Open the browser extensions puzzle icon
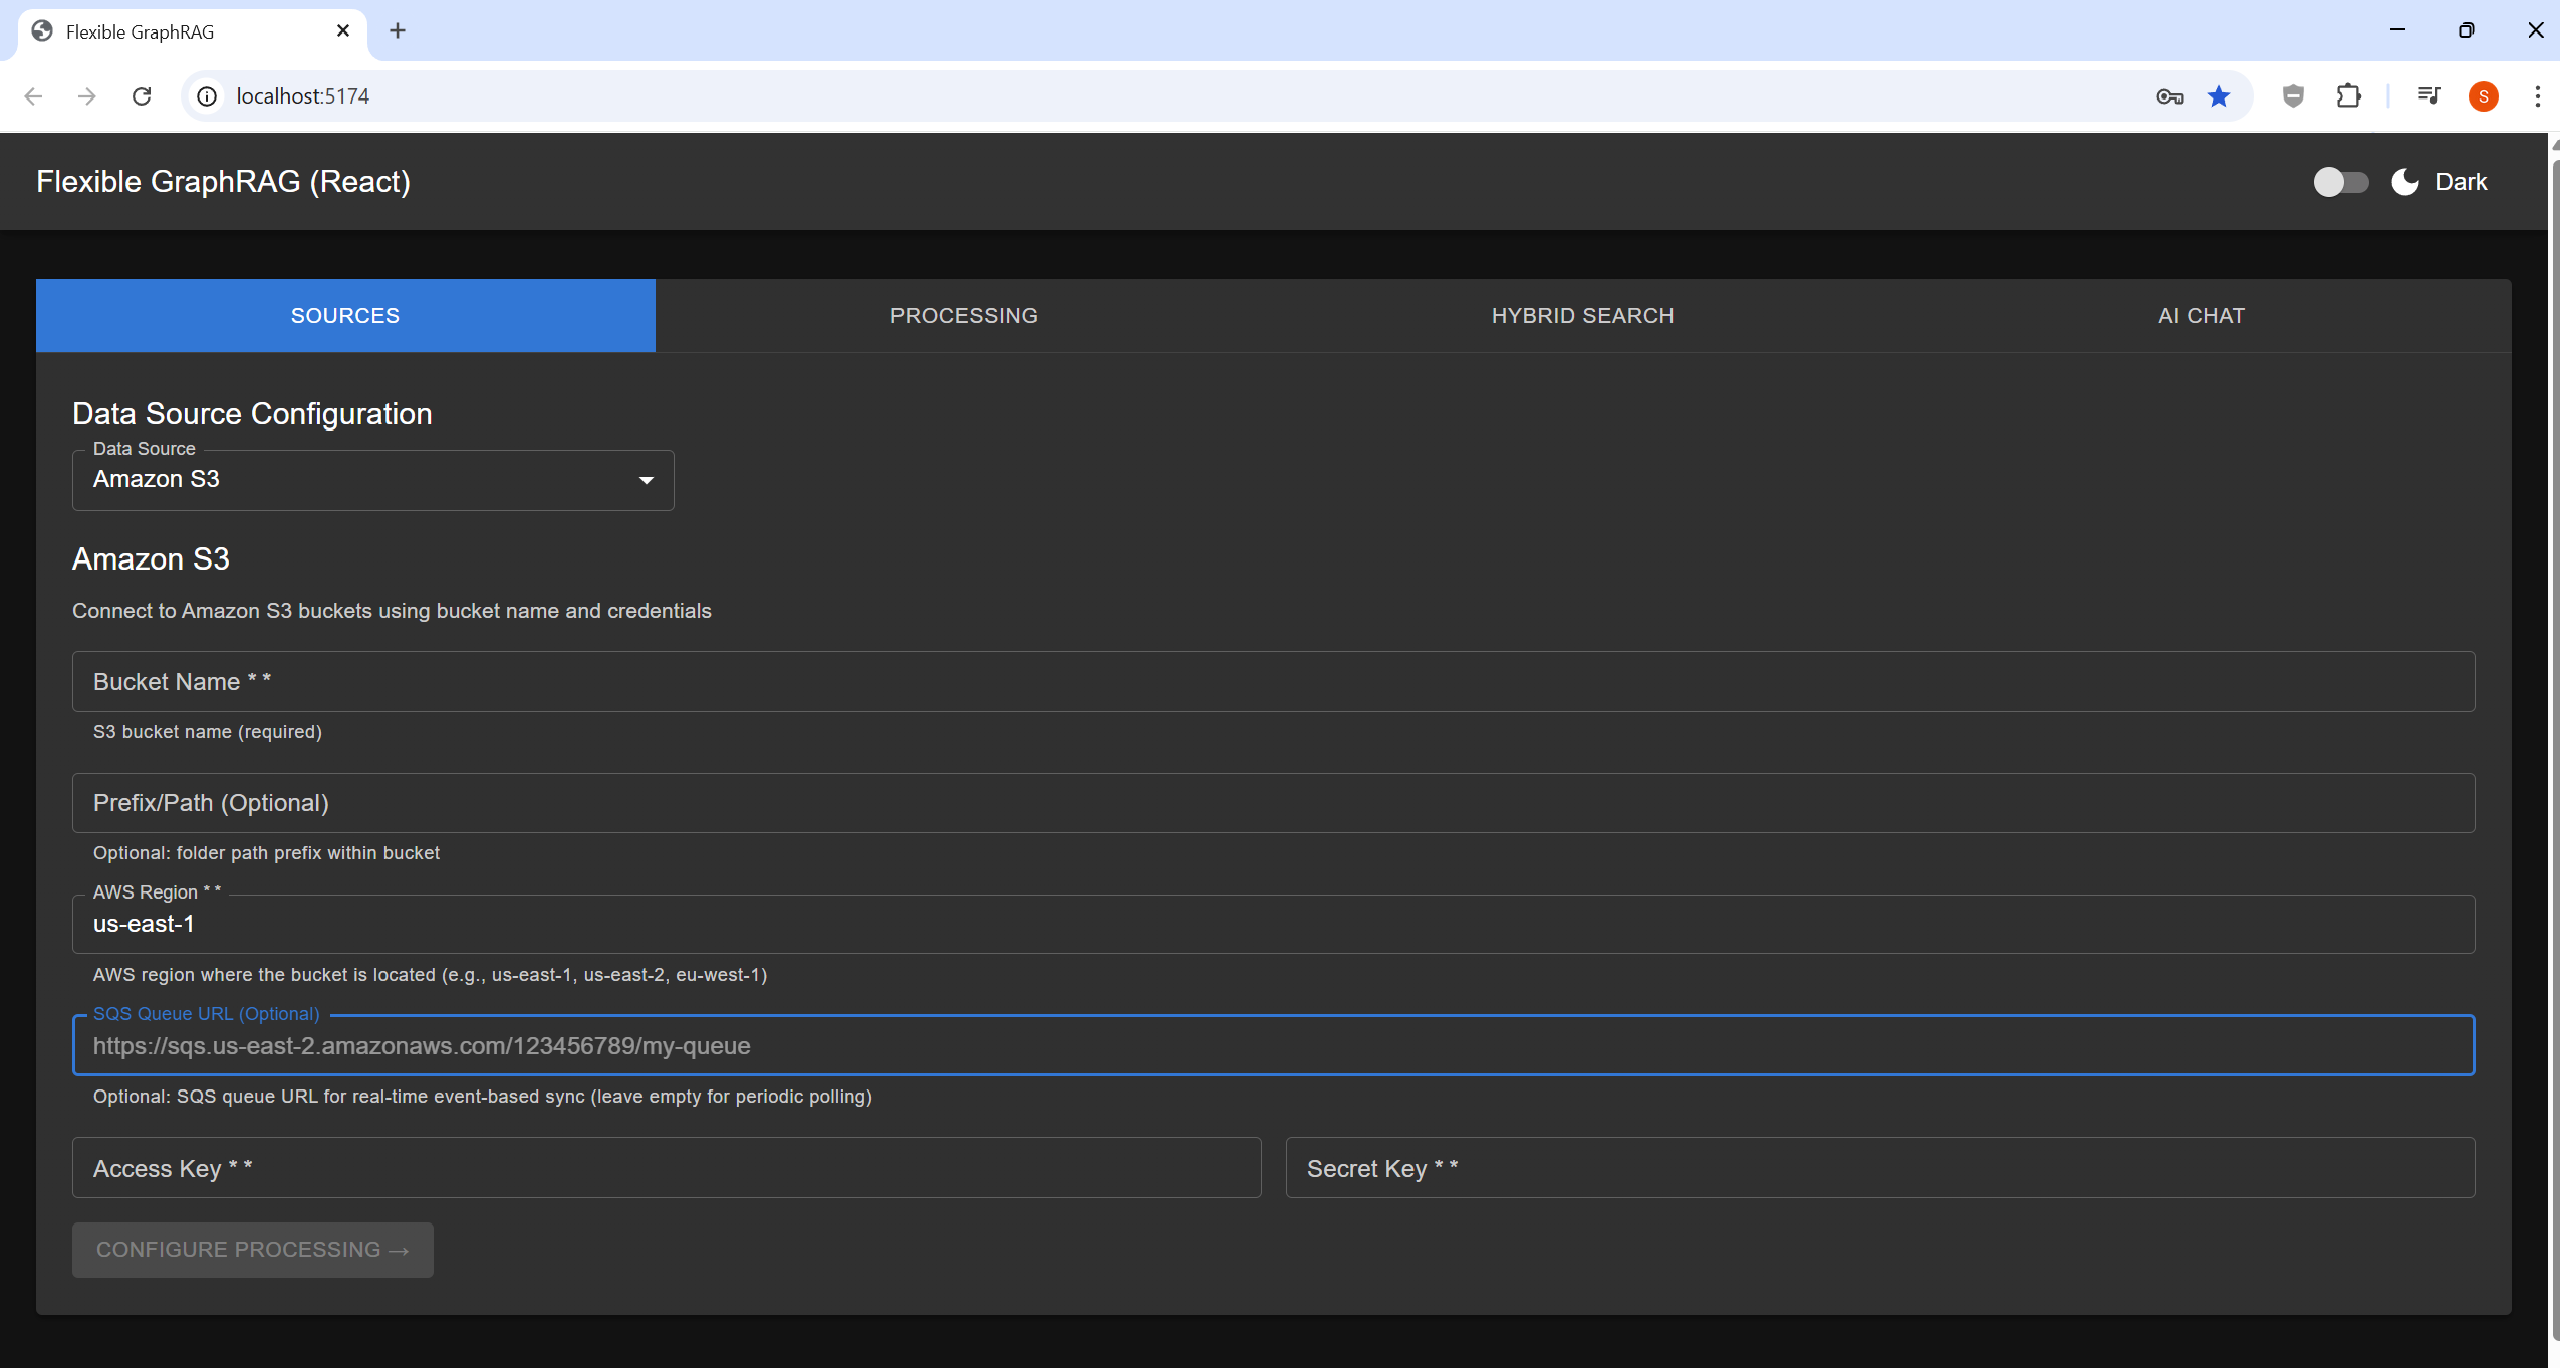Screen dimensions: 2560x1368 coord(2349,96)
